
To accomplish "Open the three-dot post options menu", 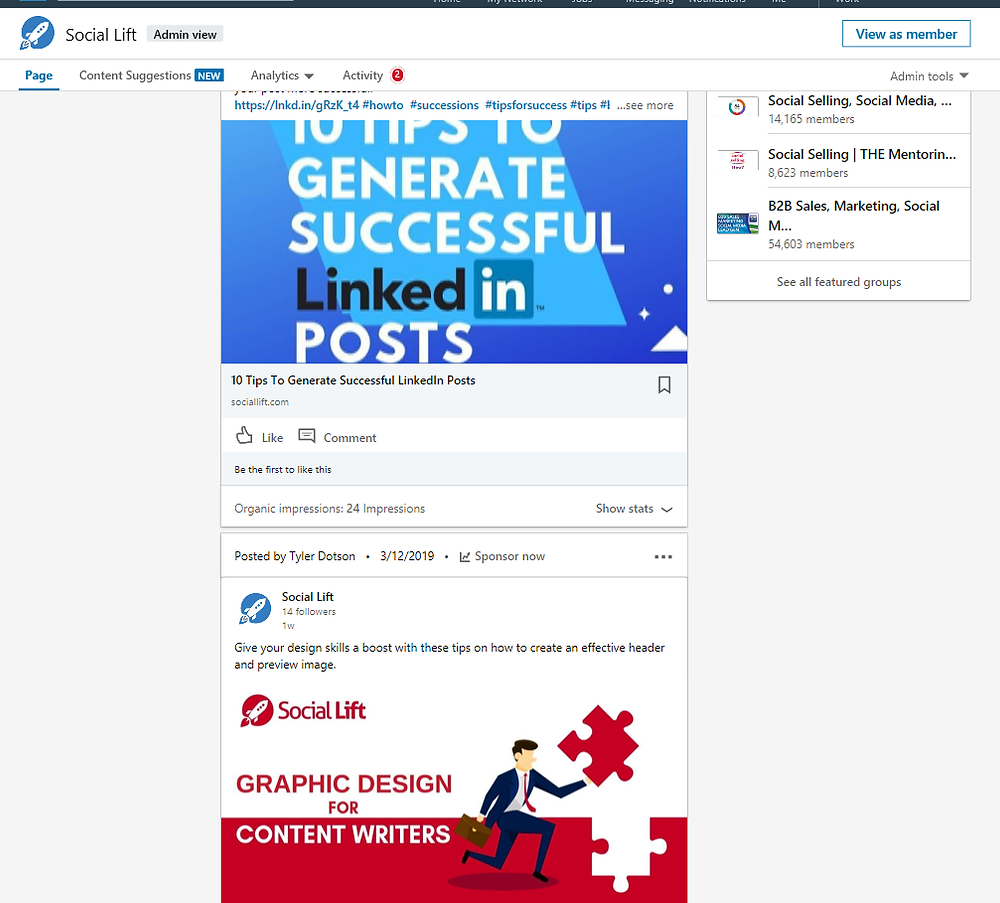I will [663, 557].
